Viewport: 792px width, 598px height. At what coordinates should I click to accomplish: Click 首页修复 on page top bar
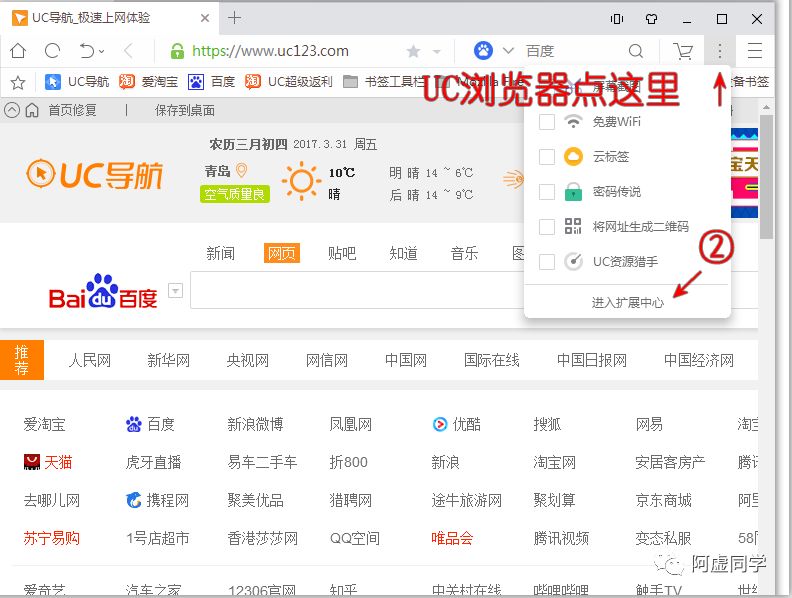72,110
